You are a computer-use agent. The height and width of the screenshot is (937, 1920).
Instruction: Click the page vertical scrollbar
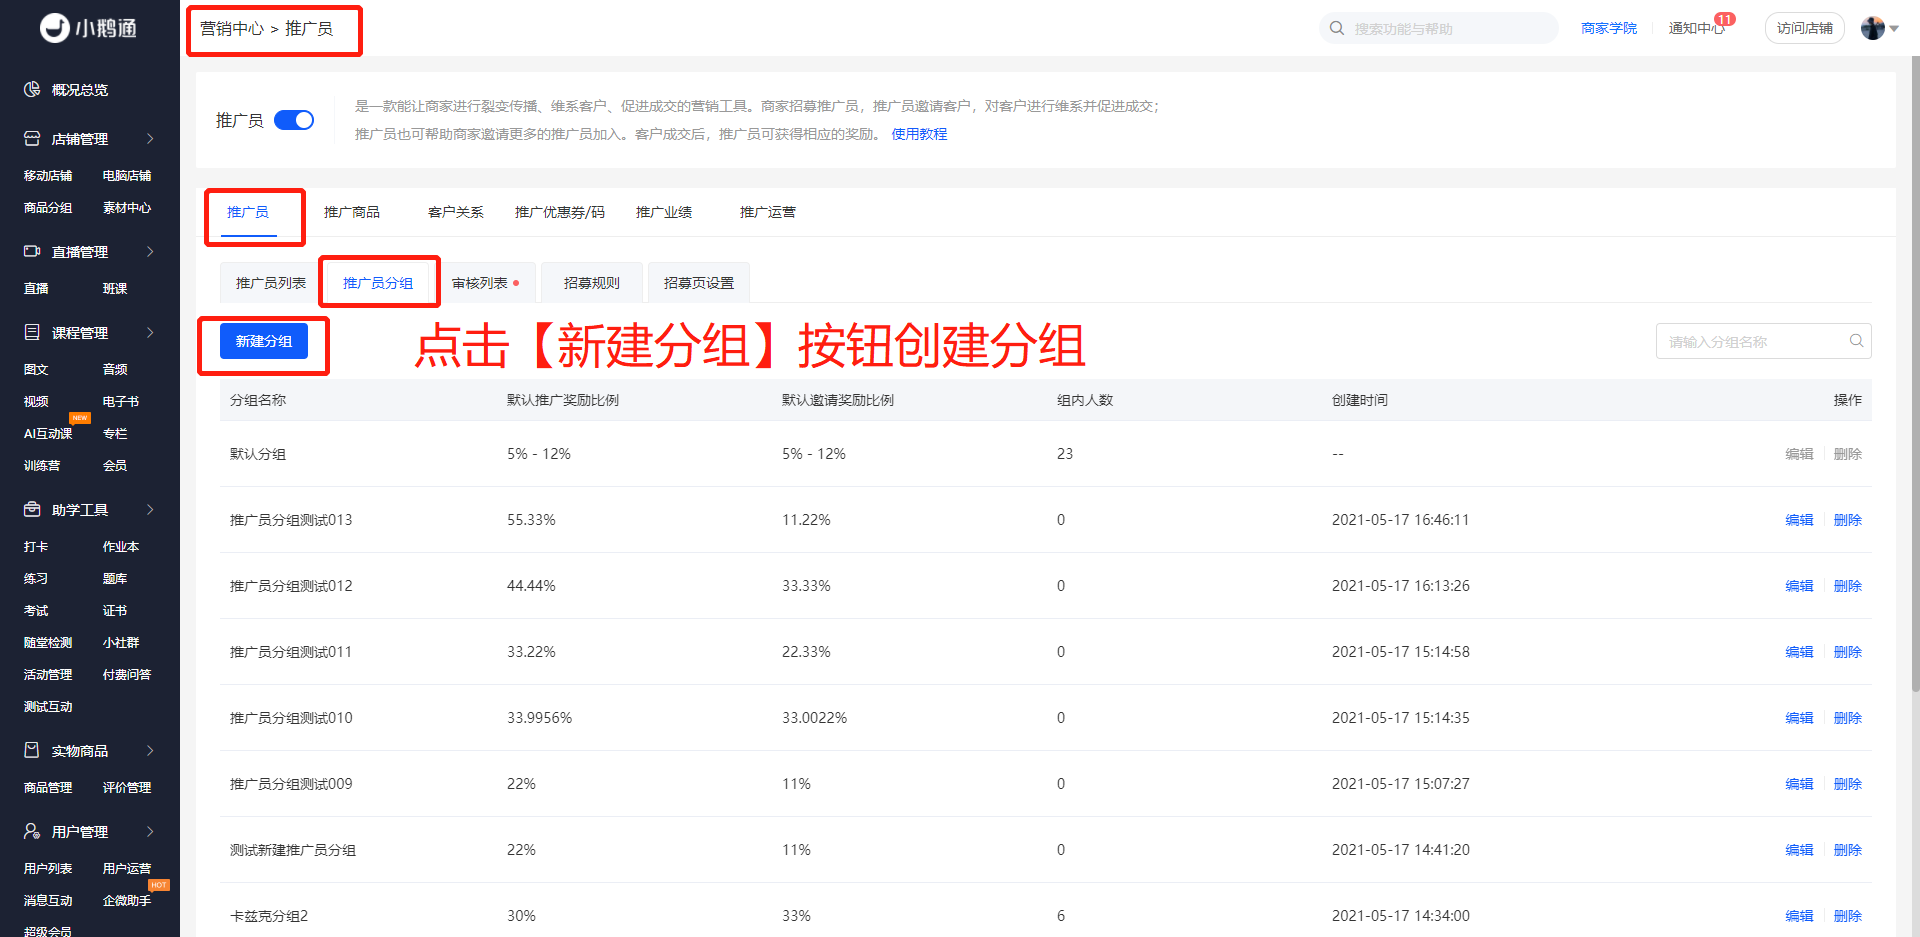1915,372
